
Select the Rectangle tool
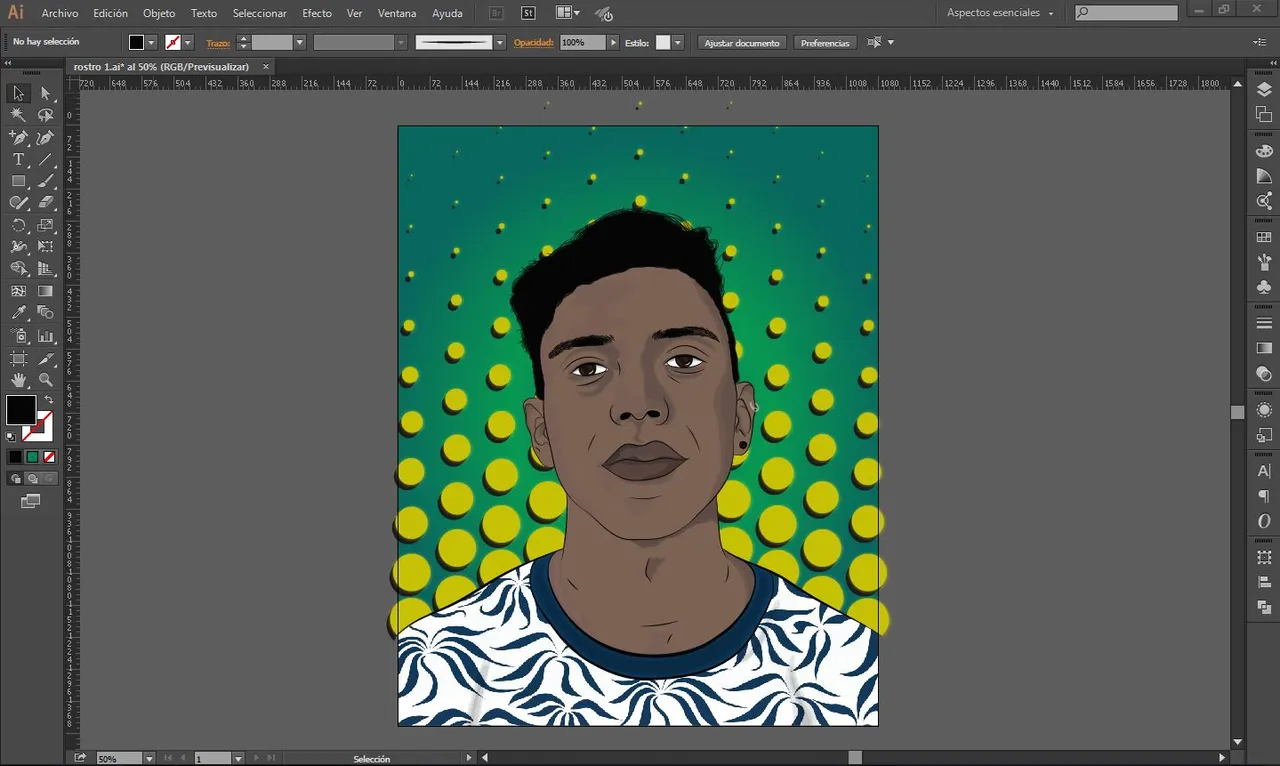pos(18,182)
